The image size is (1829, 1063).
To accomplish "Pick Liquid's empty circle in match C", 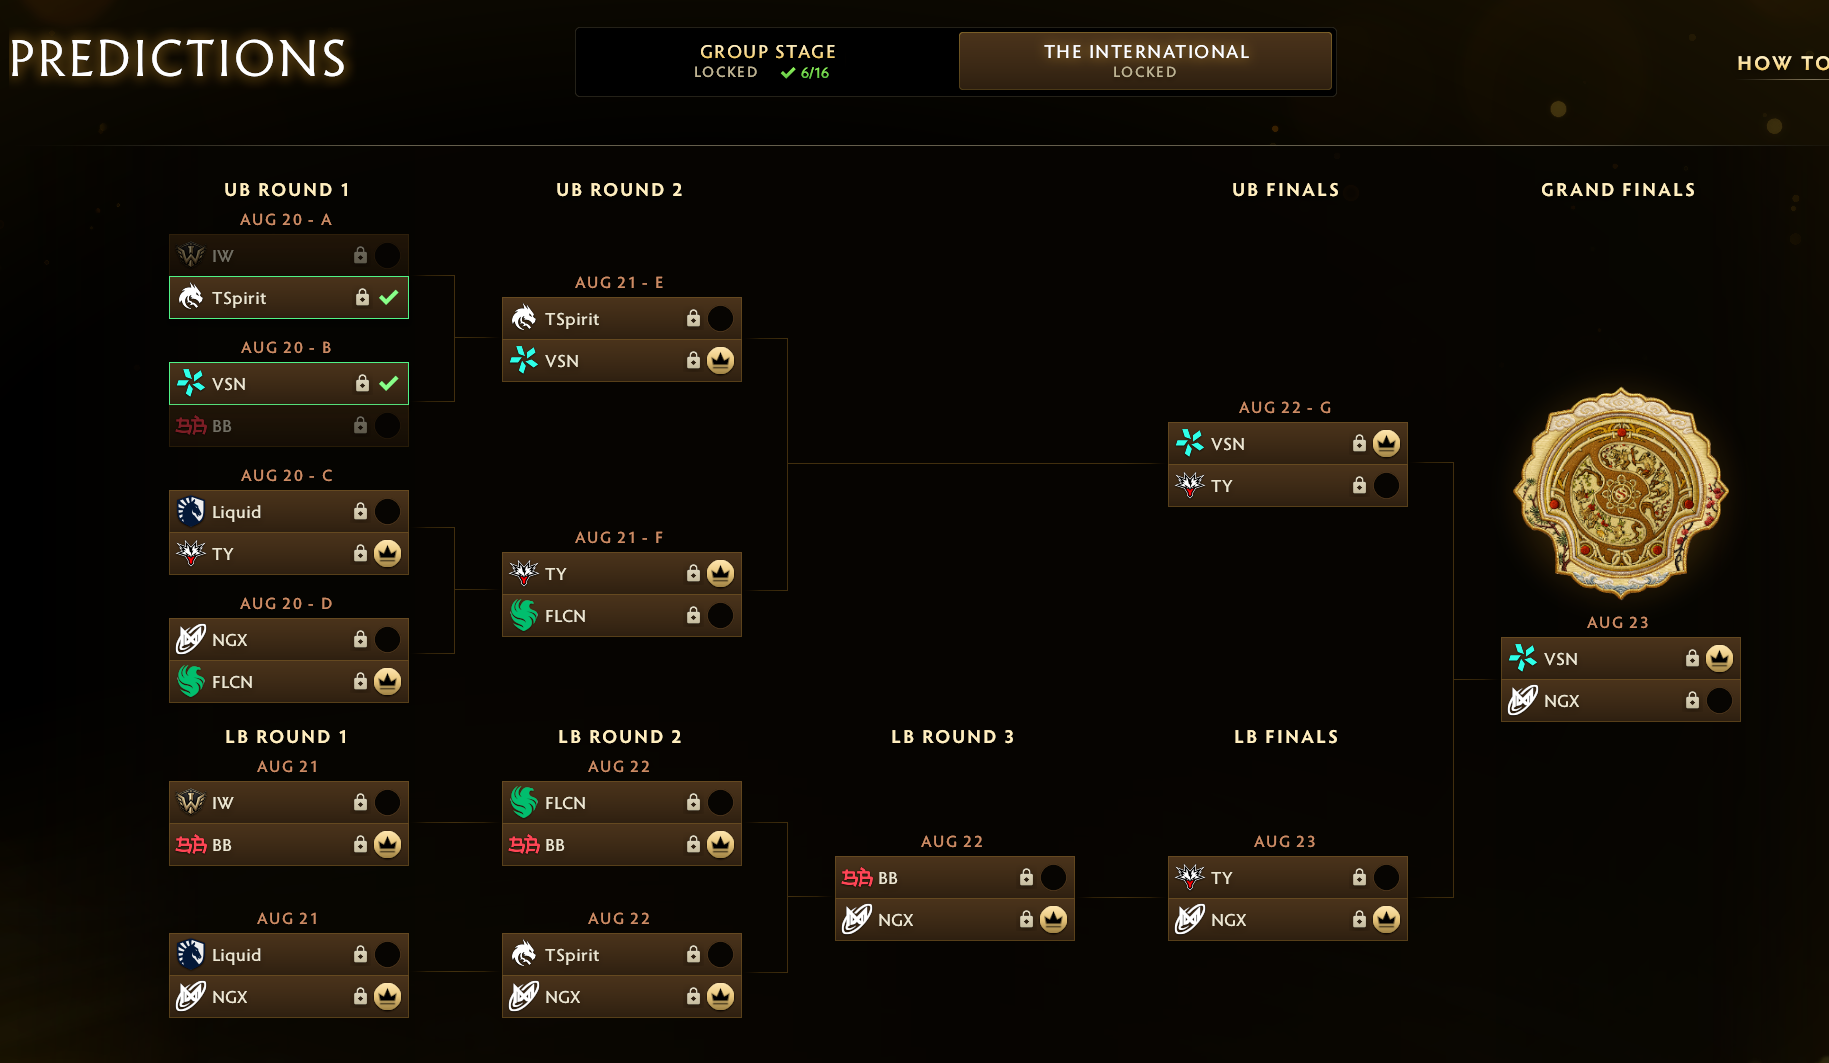I will [387, 511].
